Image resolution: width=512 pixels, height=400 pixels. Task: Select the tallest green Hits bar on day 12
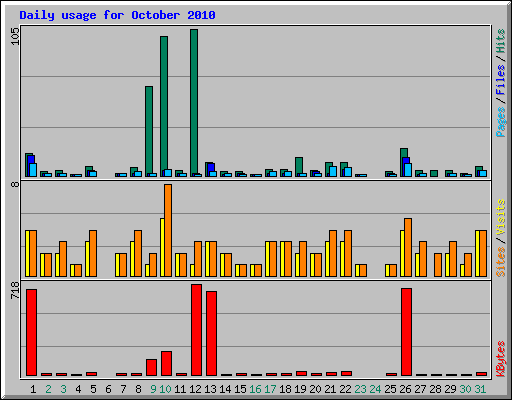(194, 103)
